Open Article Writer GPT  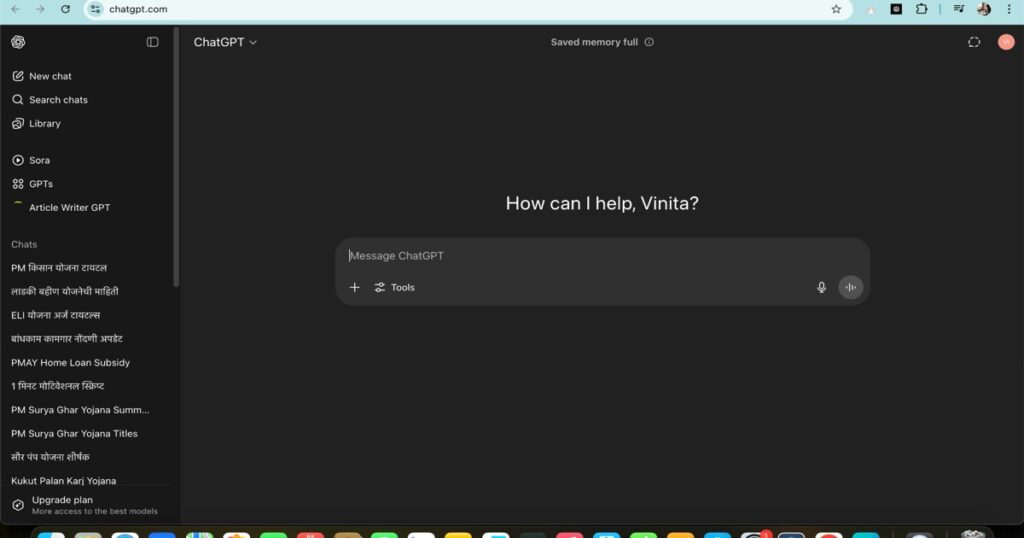tap(61, 207)
